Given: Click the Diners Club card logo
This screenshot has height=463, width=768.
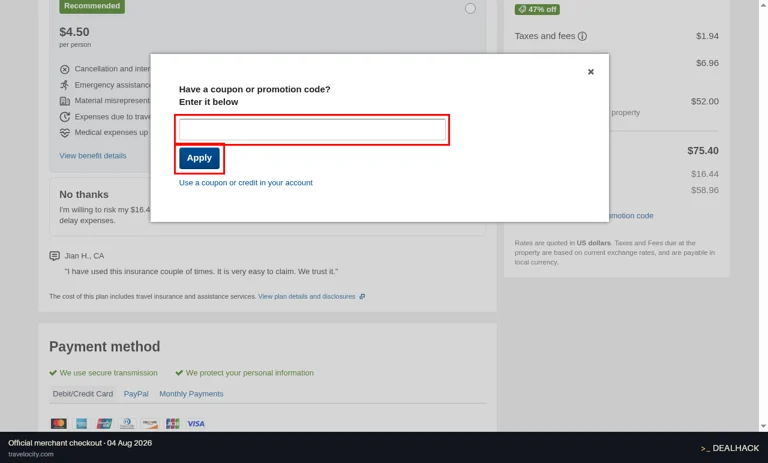Looking at the screenshot, I should pos(127,423).
